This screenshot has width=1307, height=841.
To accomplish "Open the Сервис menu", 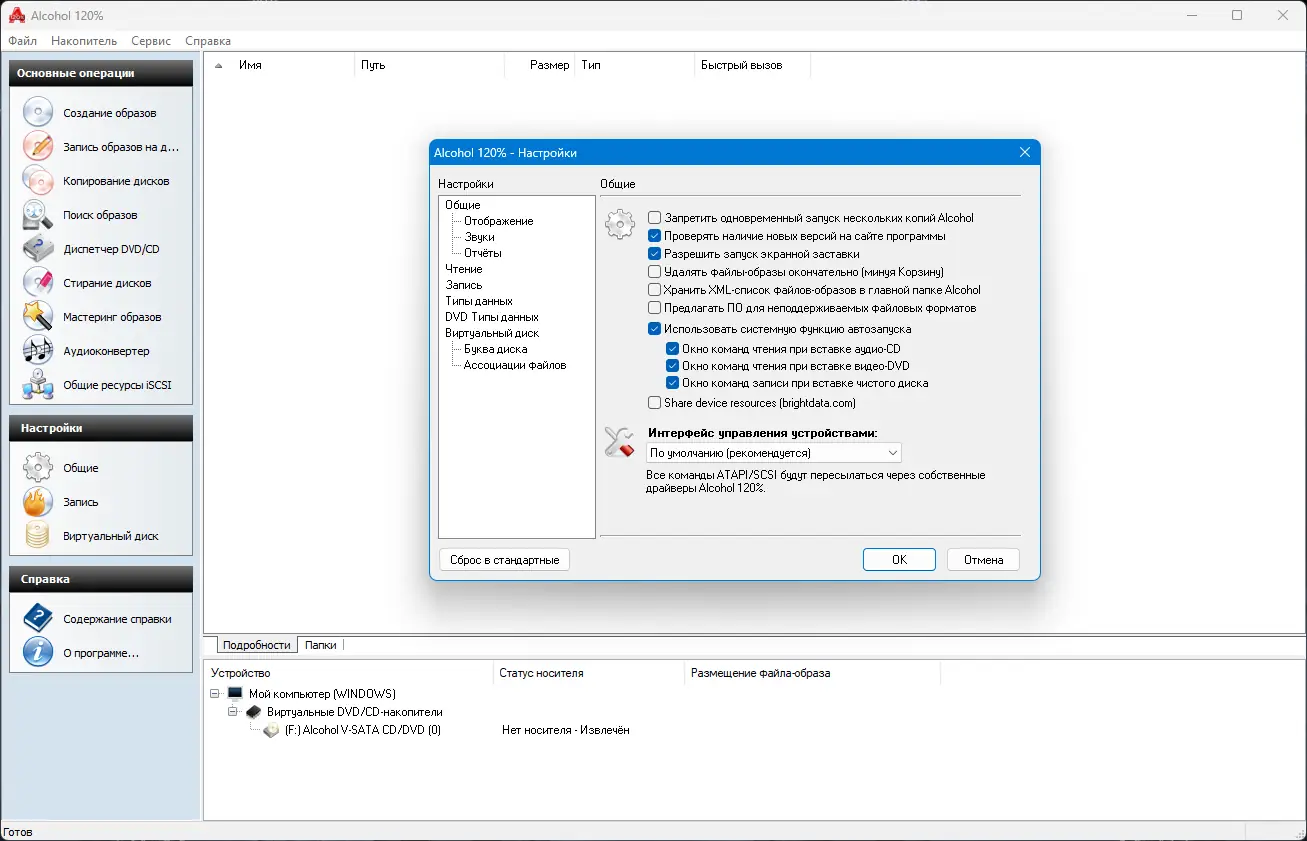I will click(x=151, y=41).
